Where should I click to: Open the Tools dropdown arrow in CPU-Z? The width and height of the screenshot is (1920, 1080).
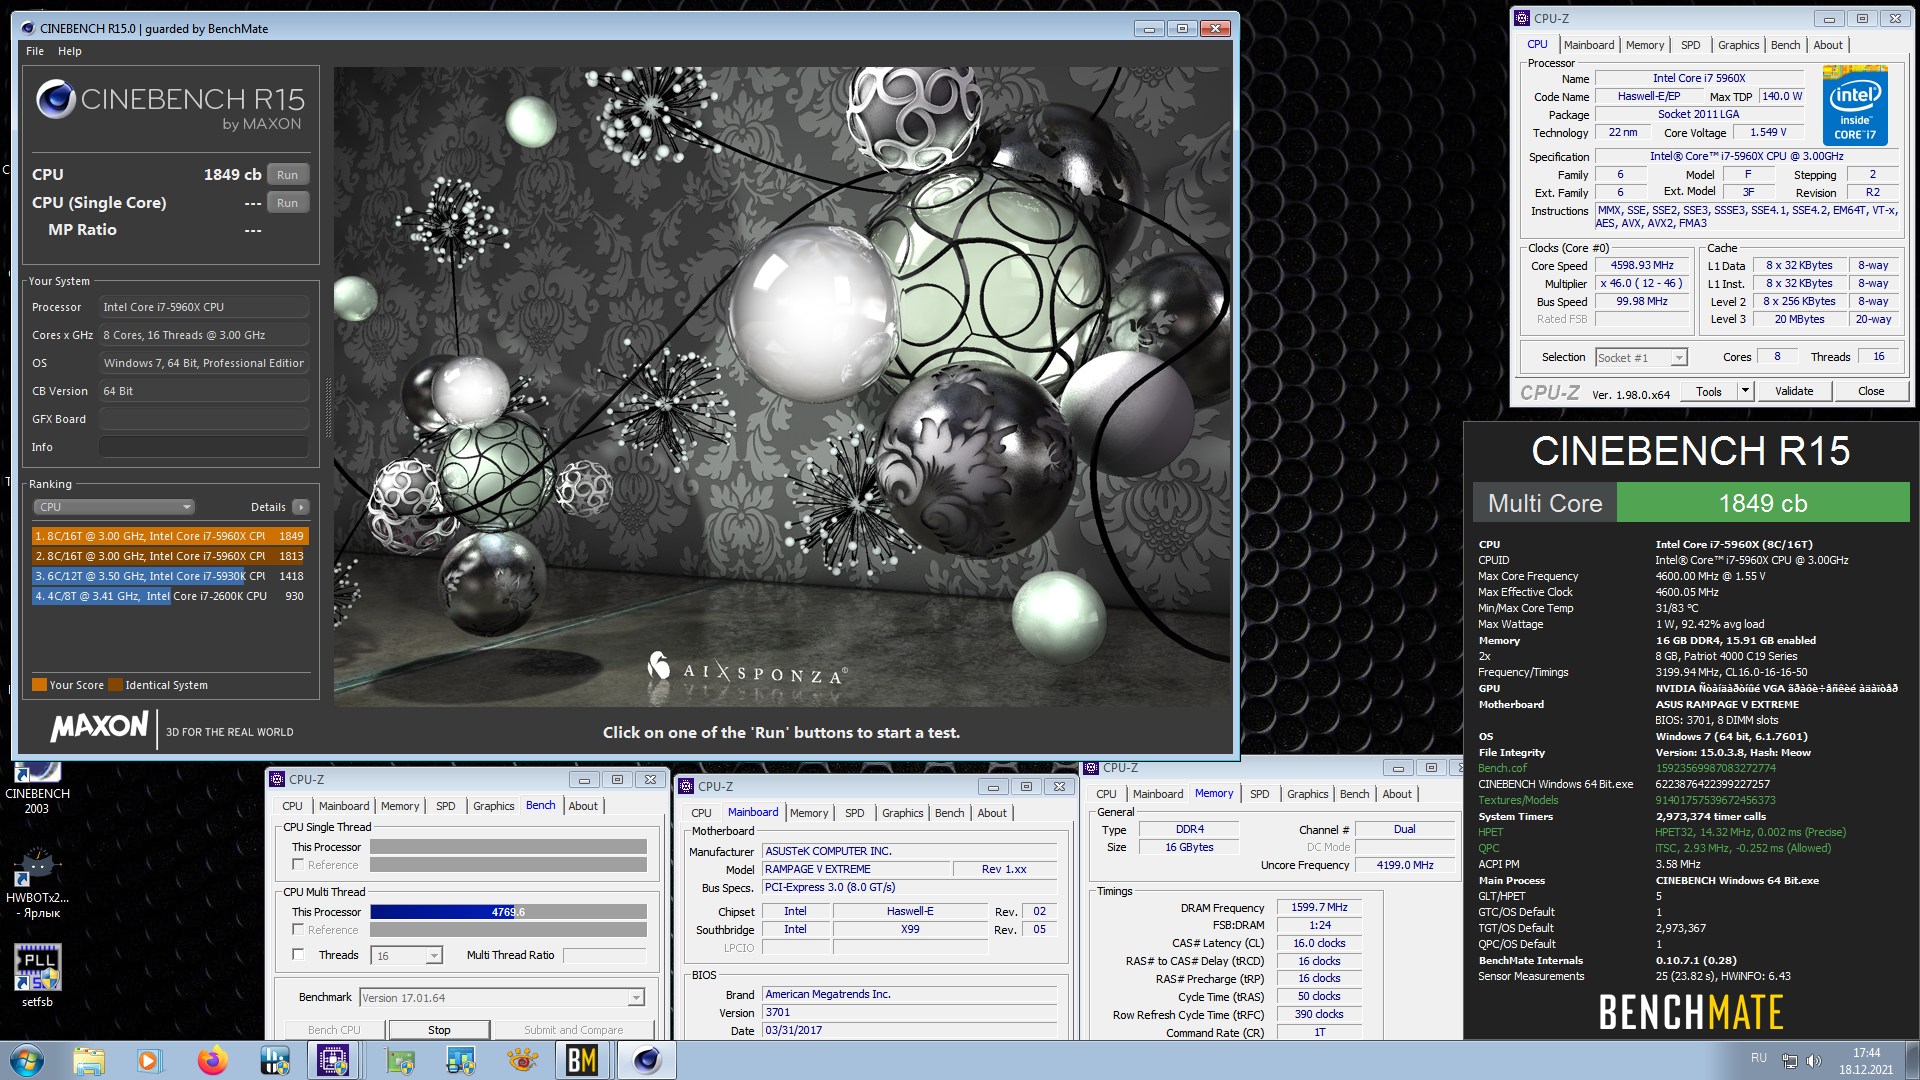pos(1746,391)
